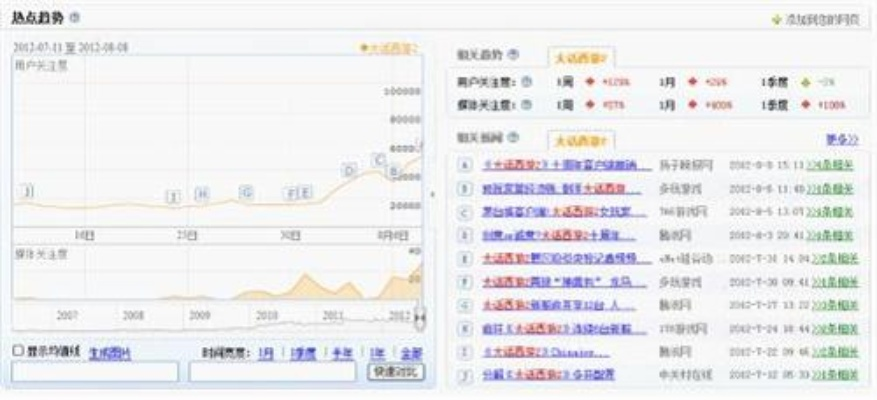Click the letter F icon in news list
Screen dimensions: 877x400
(x=464, y=282)
